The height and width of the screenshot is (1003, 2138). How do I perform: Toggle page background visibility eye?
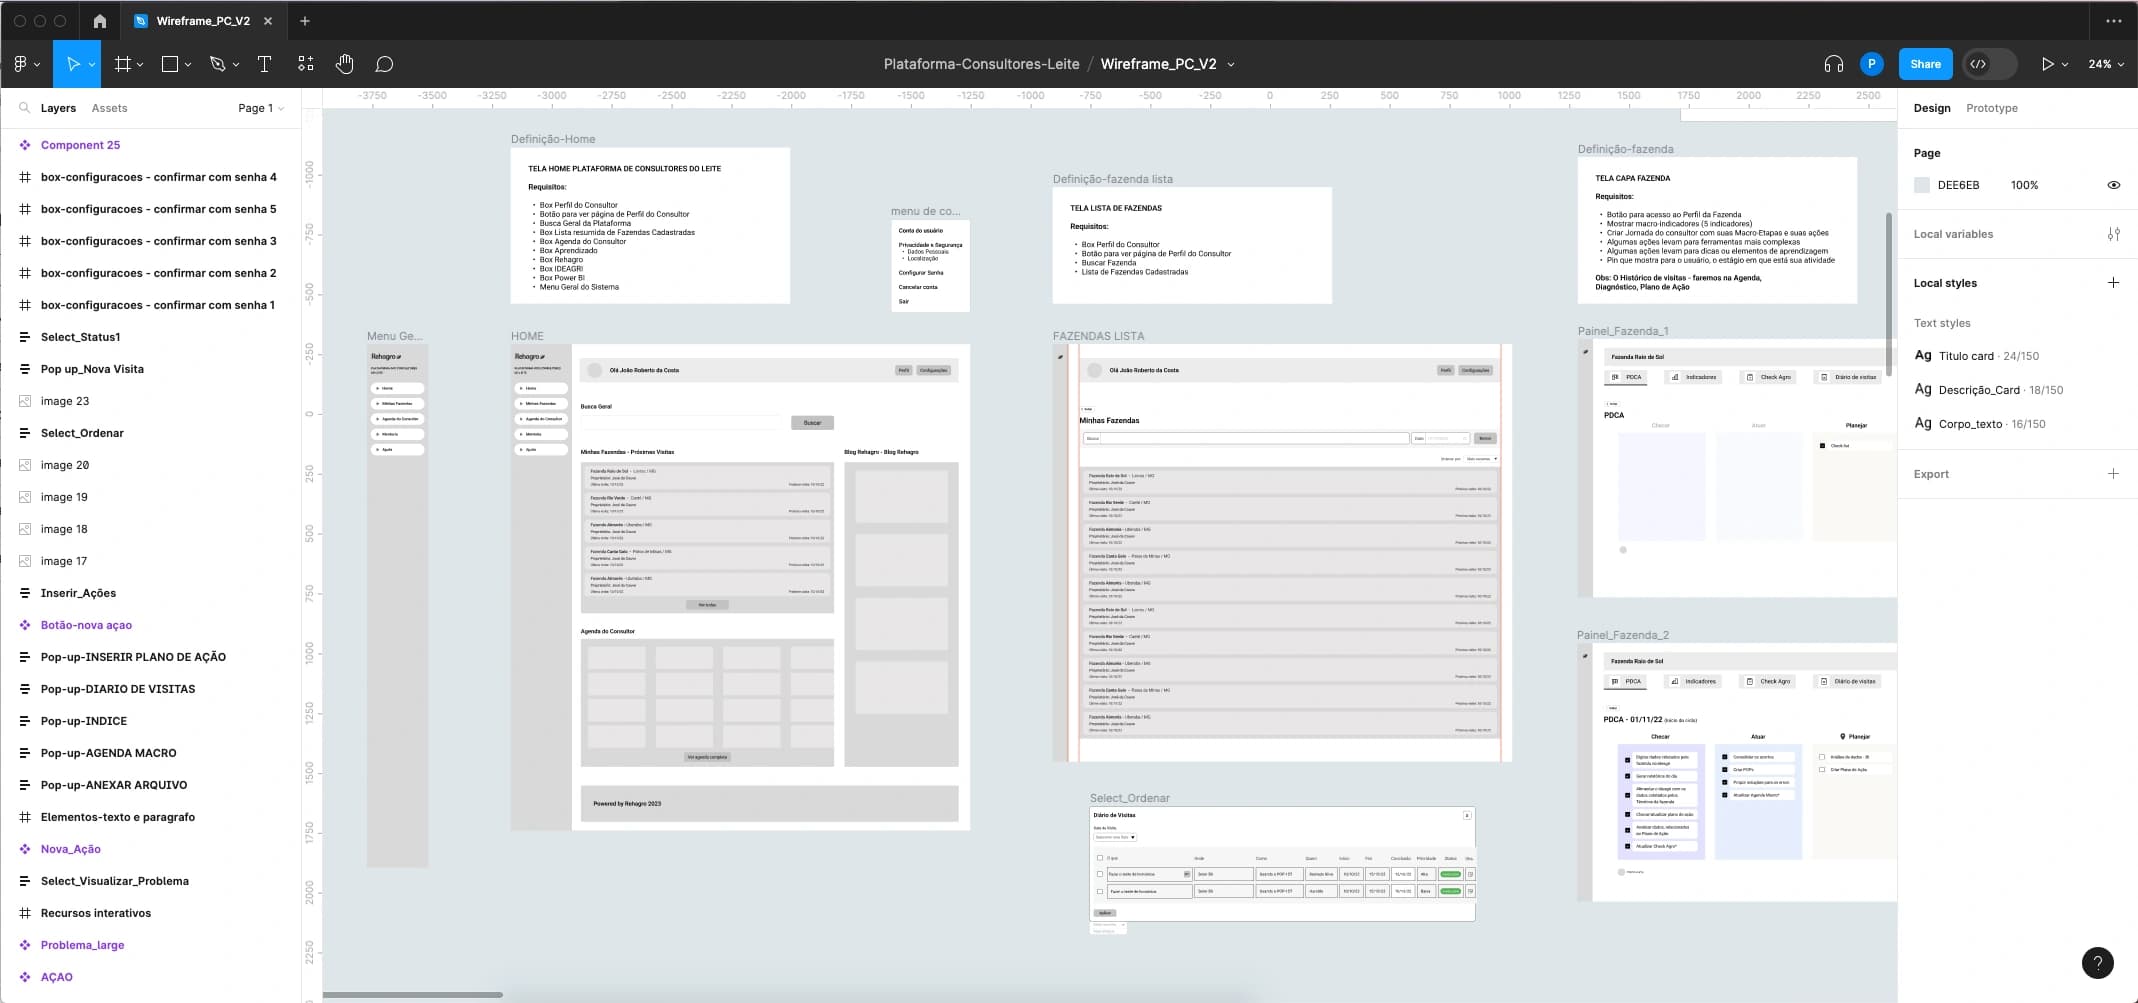pos(2113,185)
